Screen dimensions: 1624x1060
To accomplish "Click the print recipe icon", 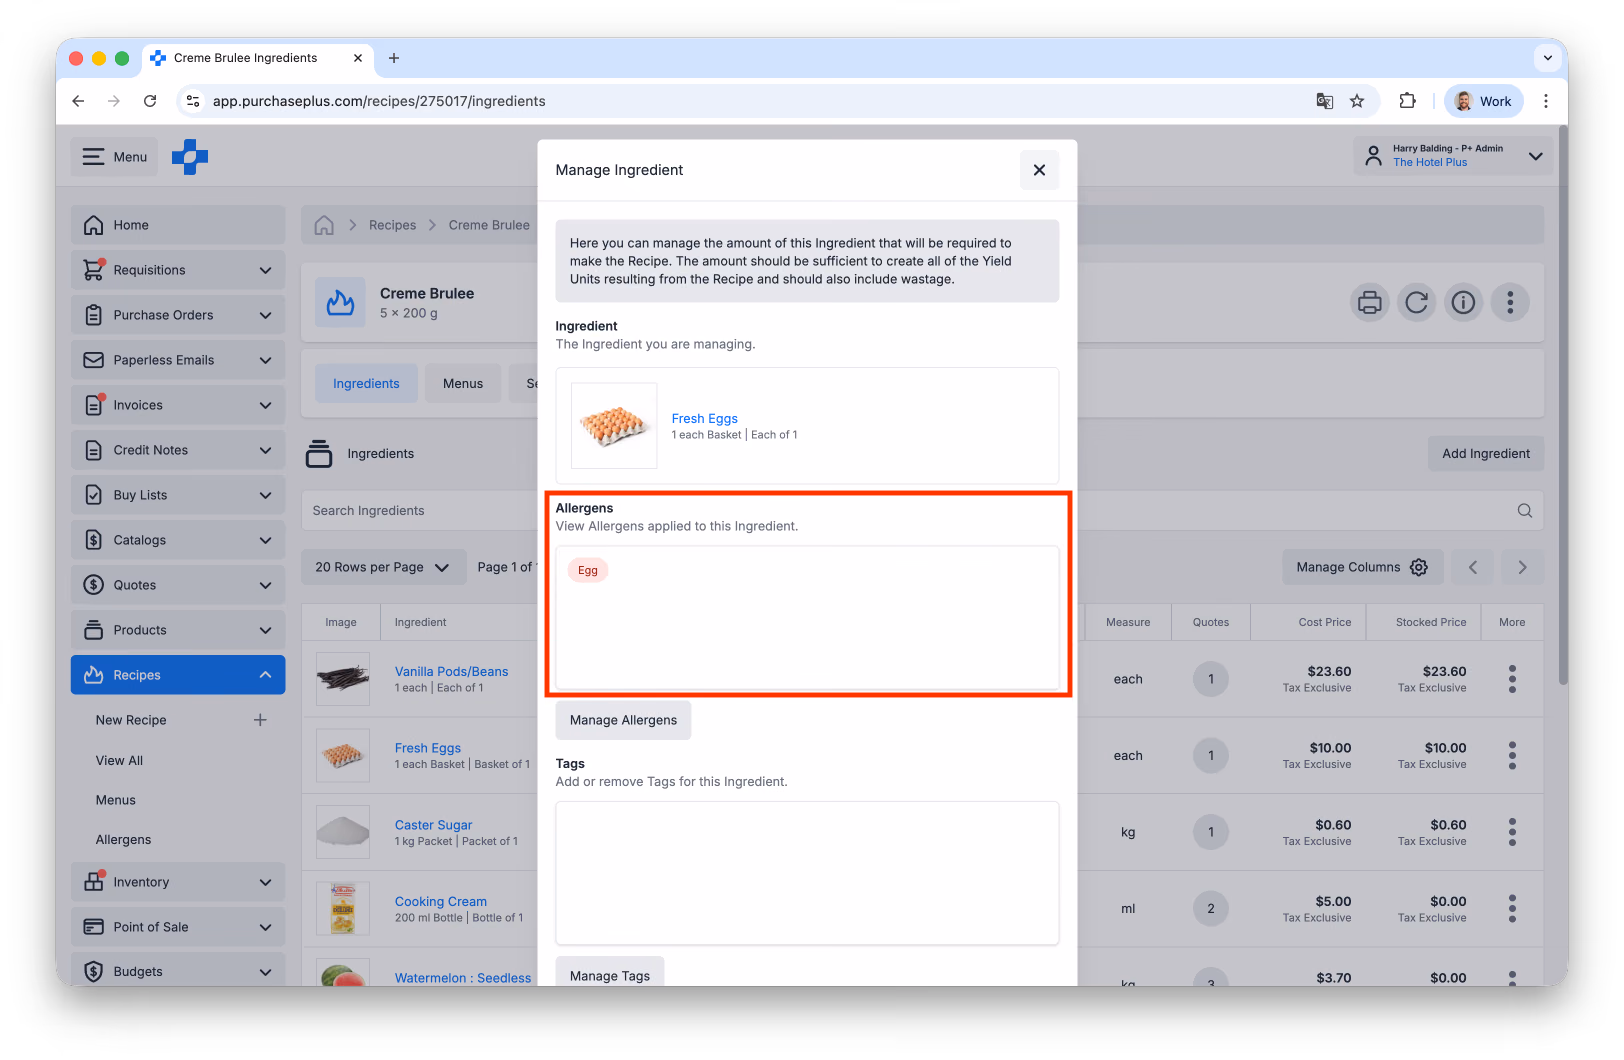I will point(1370,302).
